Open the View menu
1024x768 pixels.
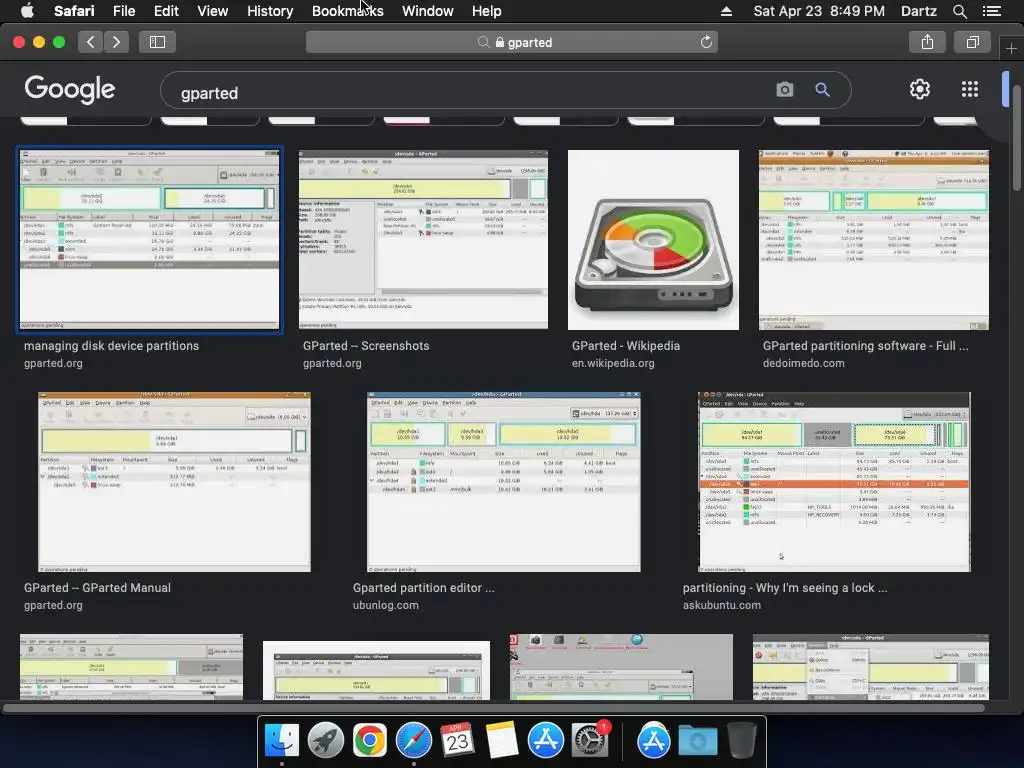[212, 11]
